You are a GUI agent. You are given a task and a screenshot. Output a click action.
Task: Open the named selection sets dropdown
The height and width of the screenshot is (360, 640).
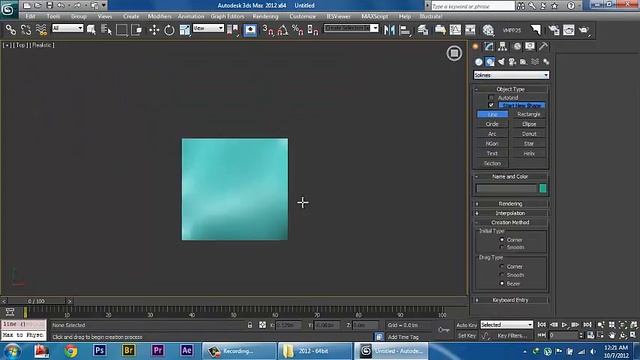tap(351, 28)
